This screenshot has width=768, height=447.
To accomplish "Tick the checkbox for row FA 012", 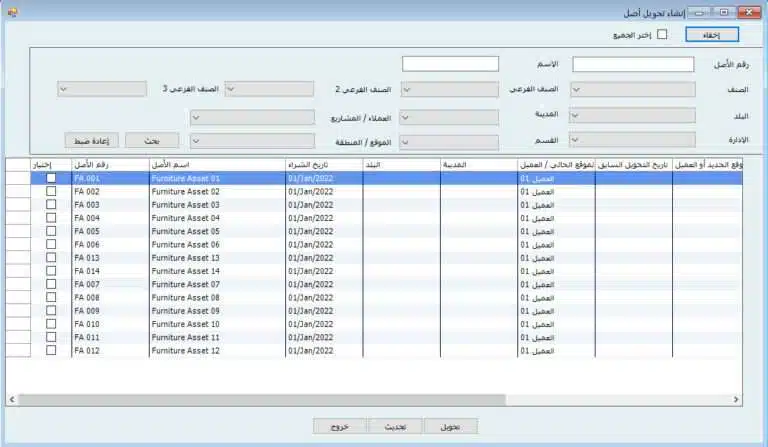I will pyautogui.click(x=51, y=351).
